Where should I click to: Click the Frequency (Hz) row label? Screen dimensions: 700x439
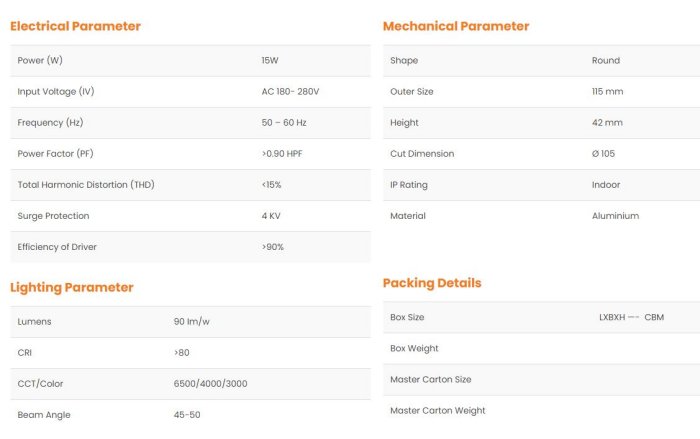pos(50,123)
